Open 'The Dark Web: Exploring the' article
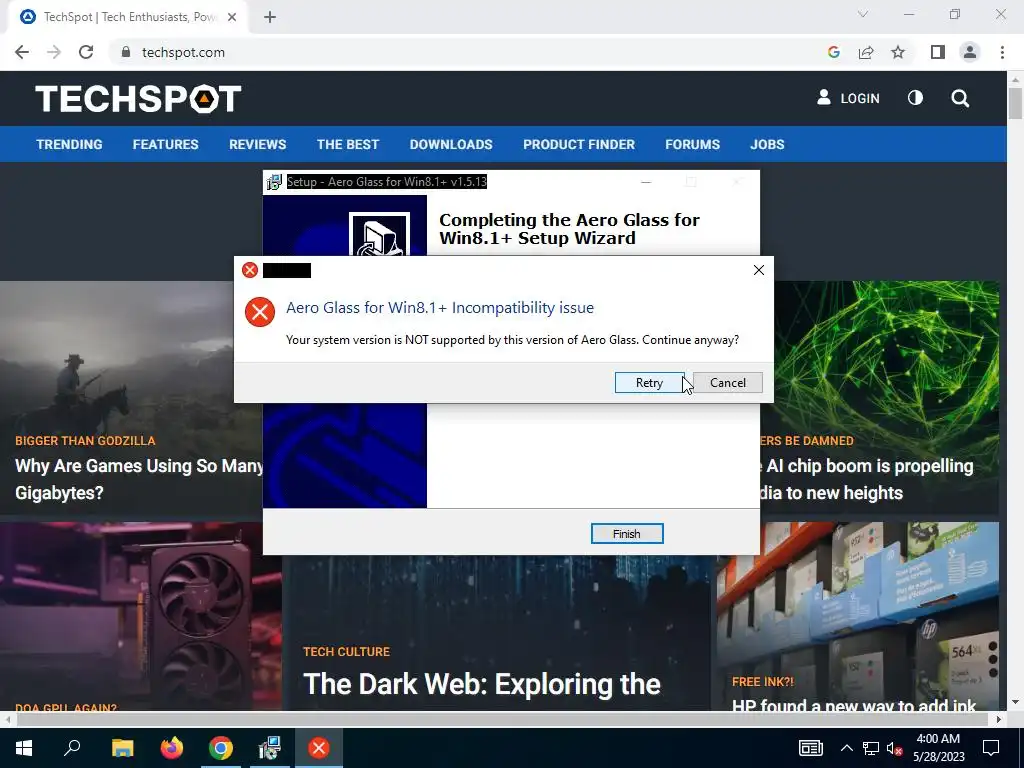This screenshot has height=768, width=1024. click(x=482, y=684)
